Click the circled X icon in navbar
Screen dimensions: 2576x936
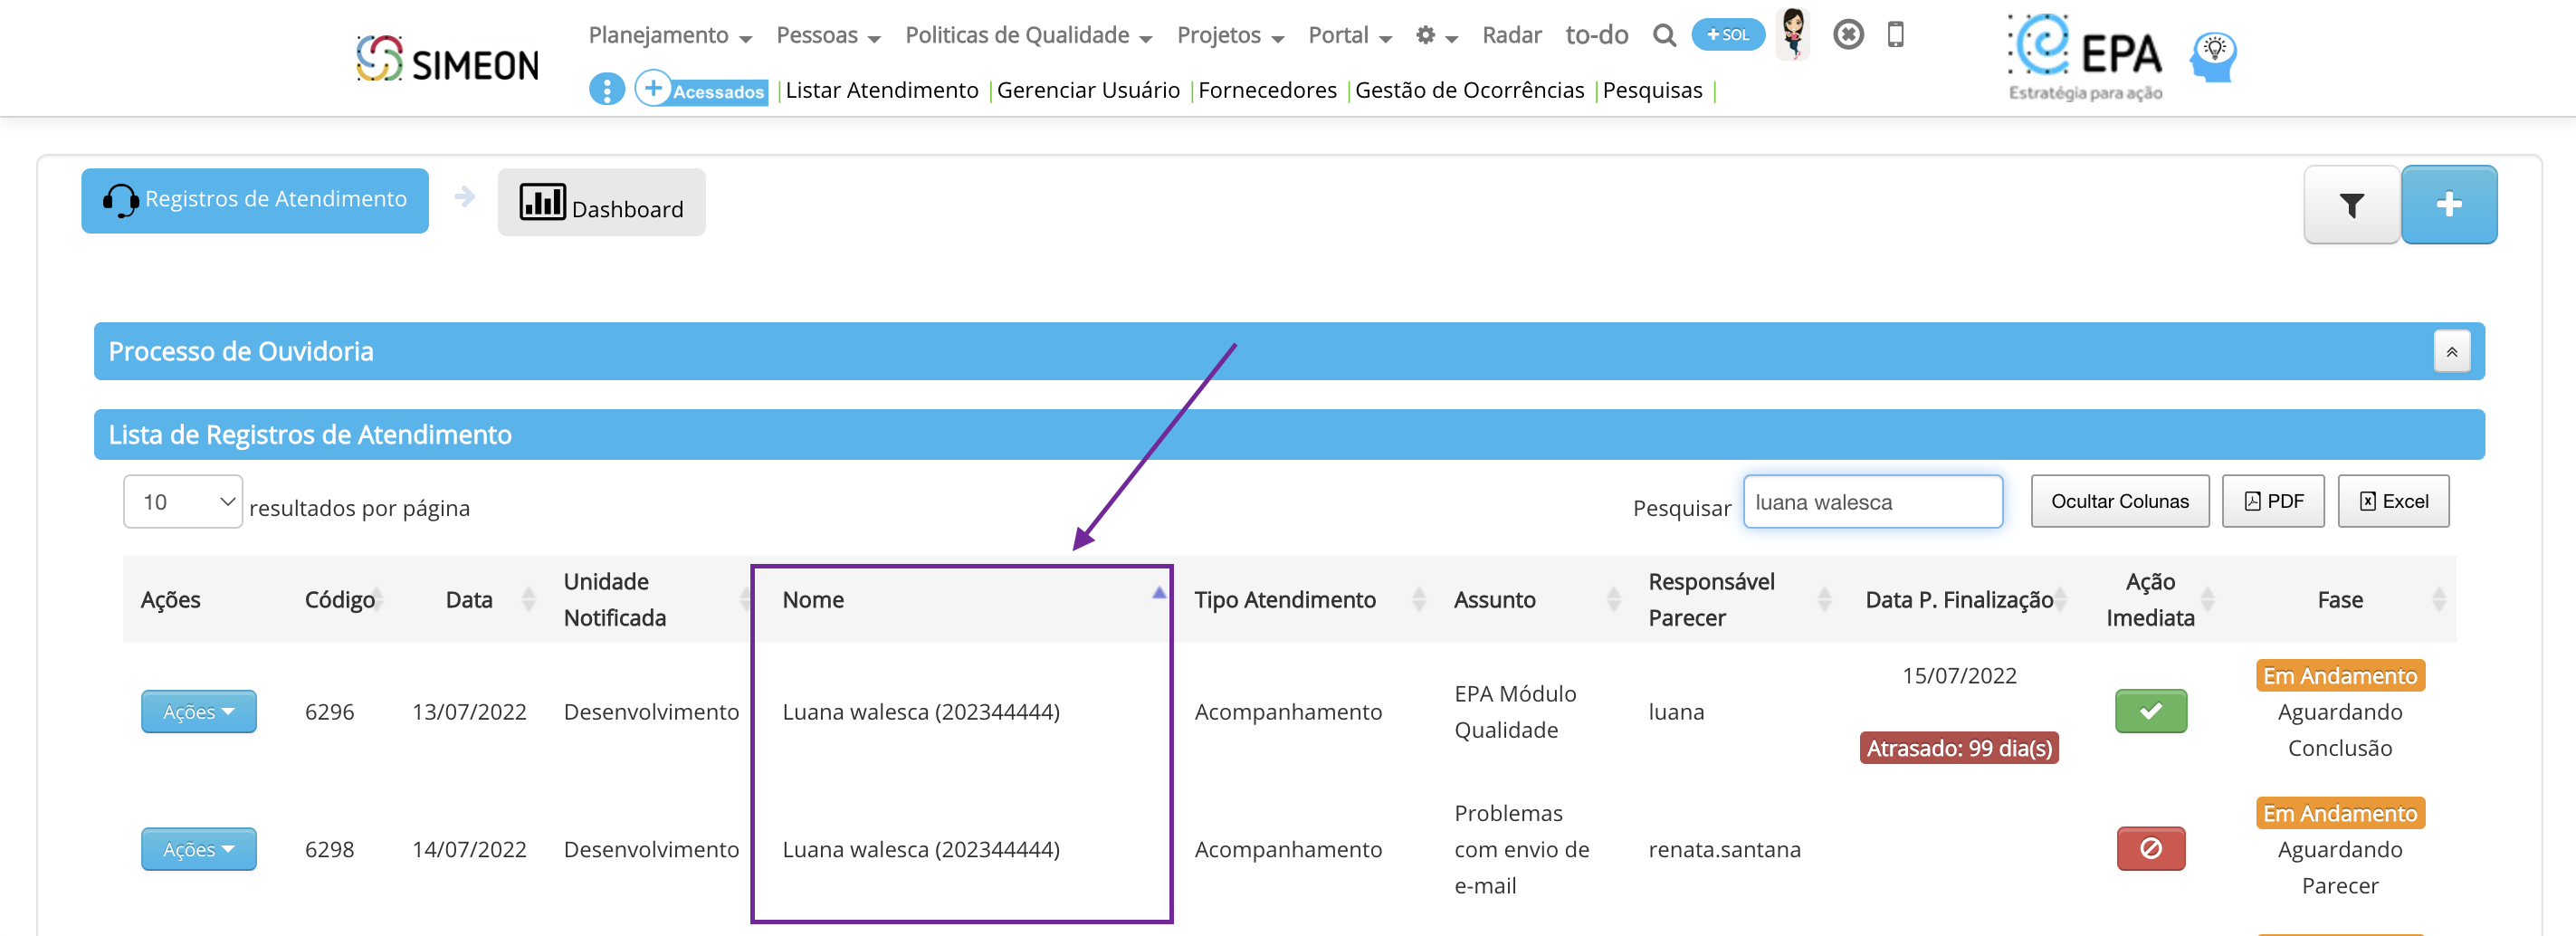1848,35
